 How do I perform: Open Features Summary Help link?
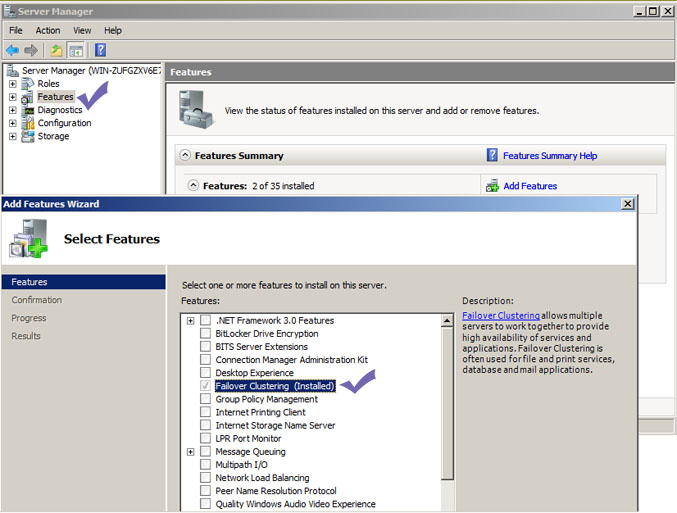pos(550,155)
